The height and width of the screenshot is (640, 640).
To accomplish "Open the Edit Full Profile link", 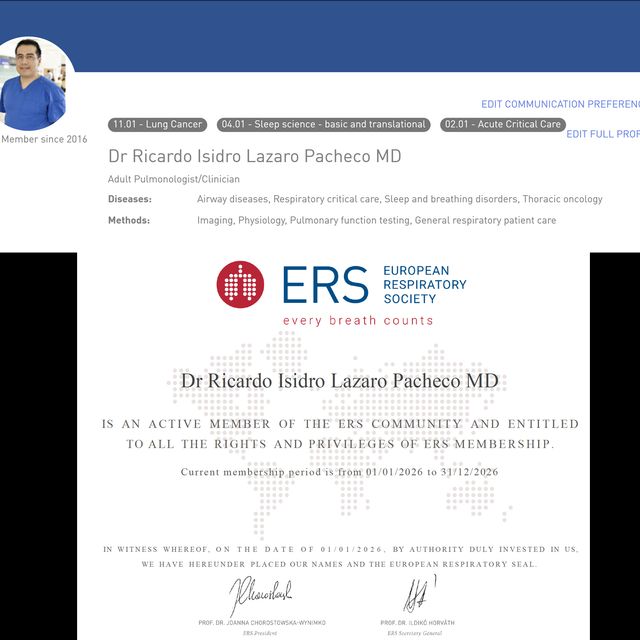I will click(x=603, y=134).
